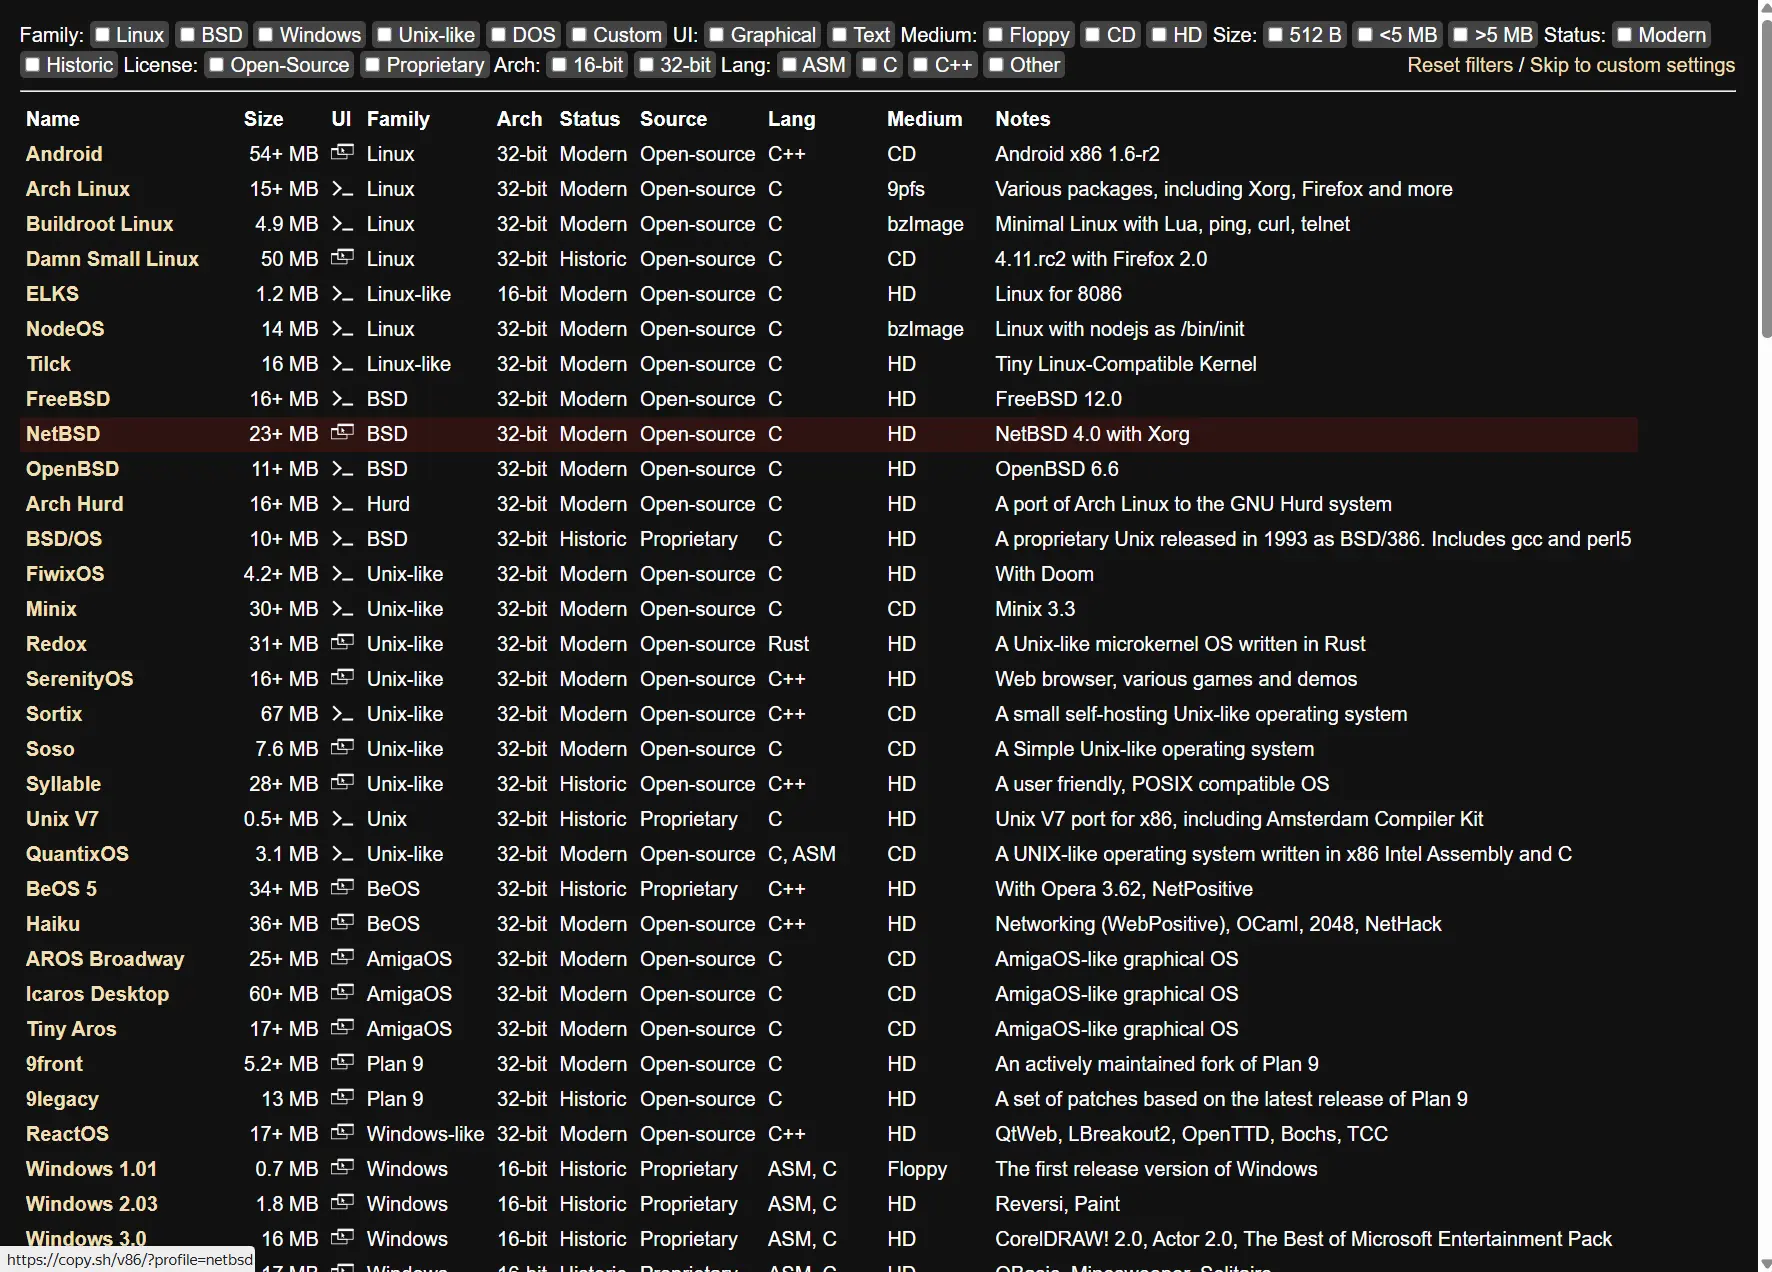Enable the Proprietary license filter
Viewport: 1772px width, 1272px height.
coord(372,65)
